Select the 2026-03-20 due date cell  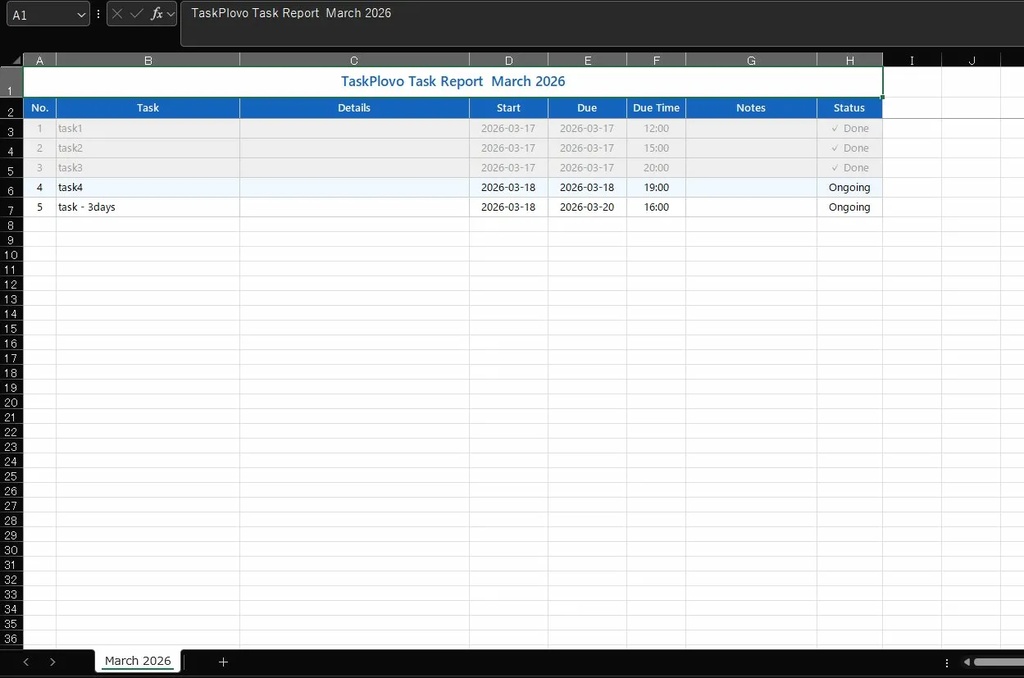point(587,207)
